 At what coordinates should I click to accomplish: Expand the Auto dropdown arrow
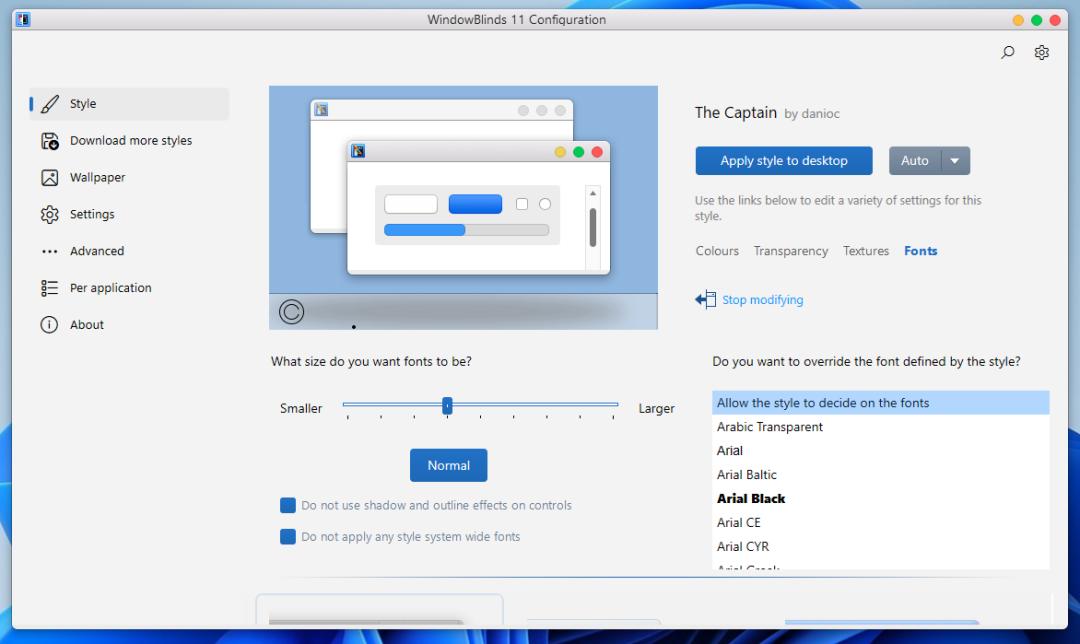pos(955,161)
